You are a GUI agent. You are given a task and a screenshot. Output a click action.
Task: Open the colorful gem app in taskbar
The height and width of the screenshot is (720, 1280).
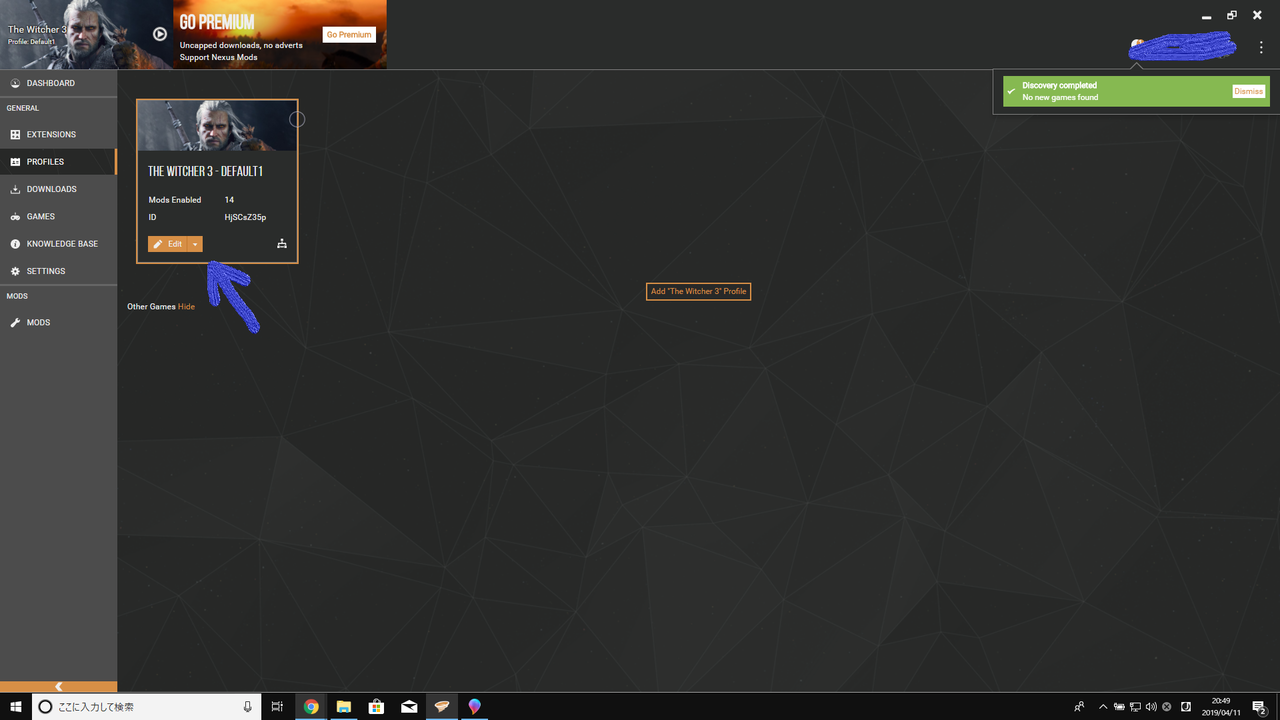pyautogui.click(x=474, y=706)
